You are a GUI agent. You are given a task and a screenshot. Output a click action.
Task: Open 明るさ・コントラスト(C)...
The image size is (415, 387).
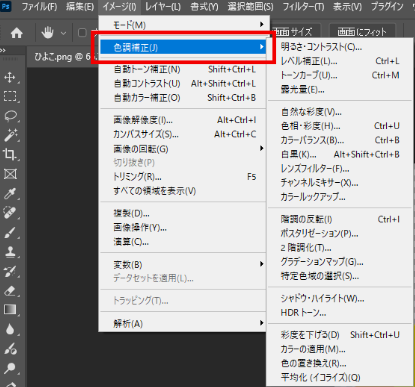click(x=341, y=47)
